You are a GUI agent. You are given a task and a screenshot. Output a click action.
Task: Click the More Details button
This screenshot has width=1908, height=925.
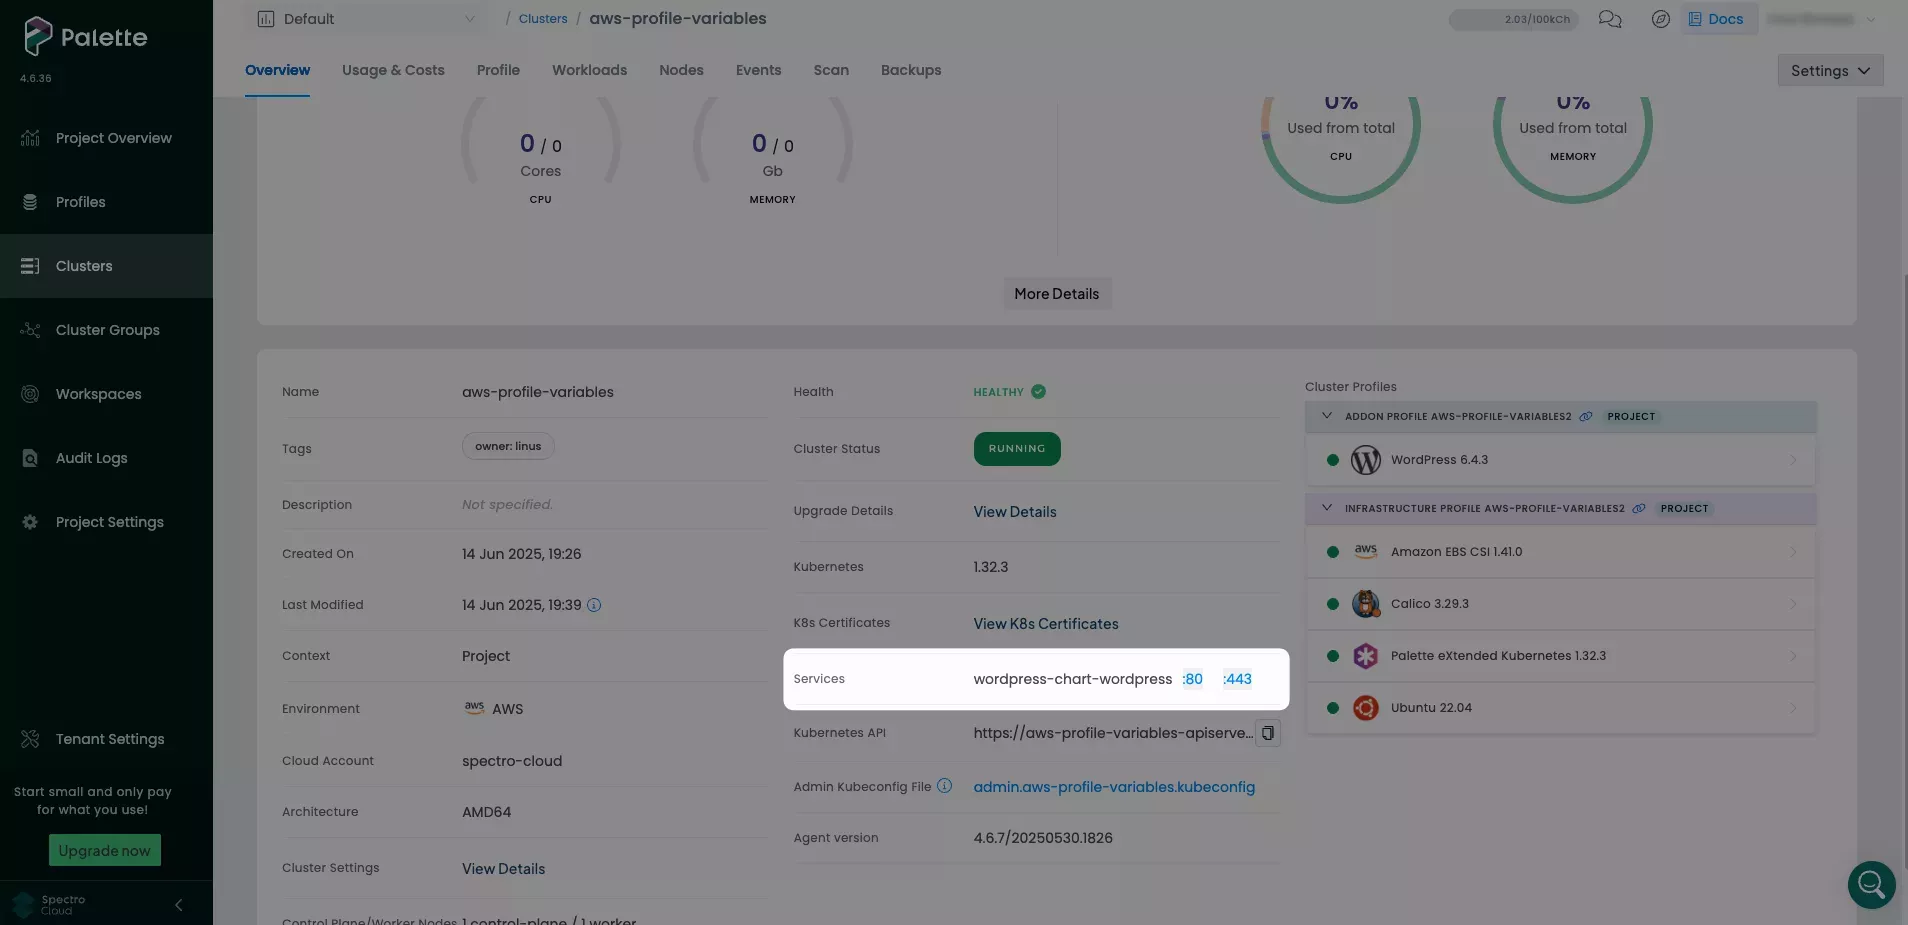pos(1056,293)
